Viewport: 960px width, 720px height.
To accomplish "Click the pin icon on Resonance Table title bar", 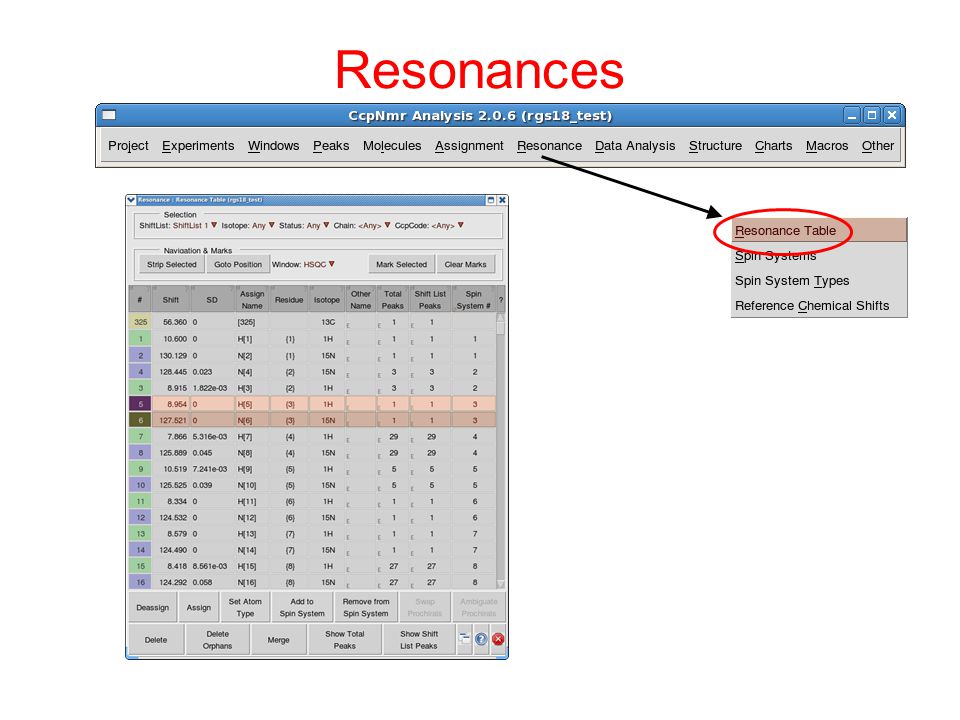I will pyautogui.click(x=131, y=200).
